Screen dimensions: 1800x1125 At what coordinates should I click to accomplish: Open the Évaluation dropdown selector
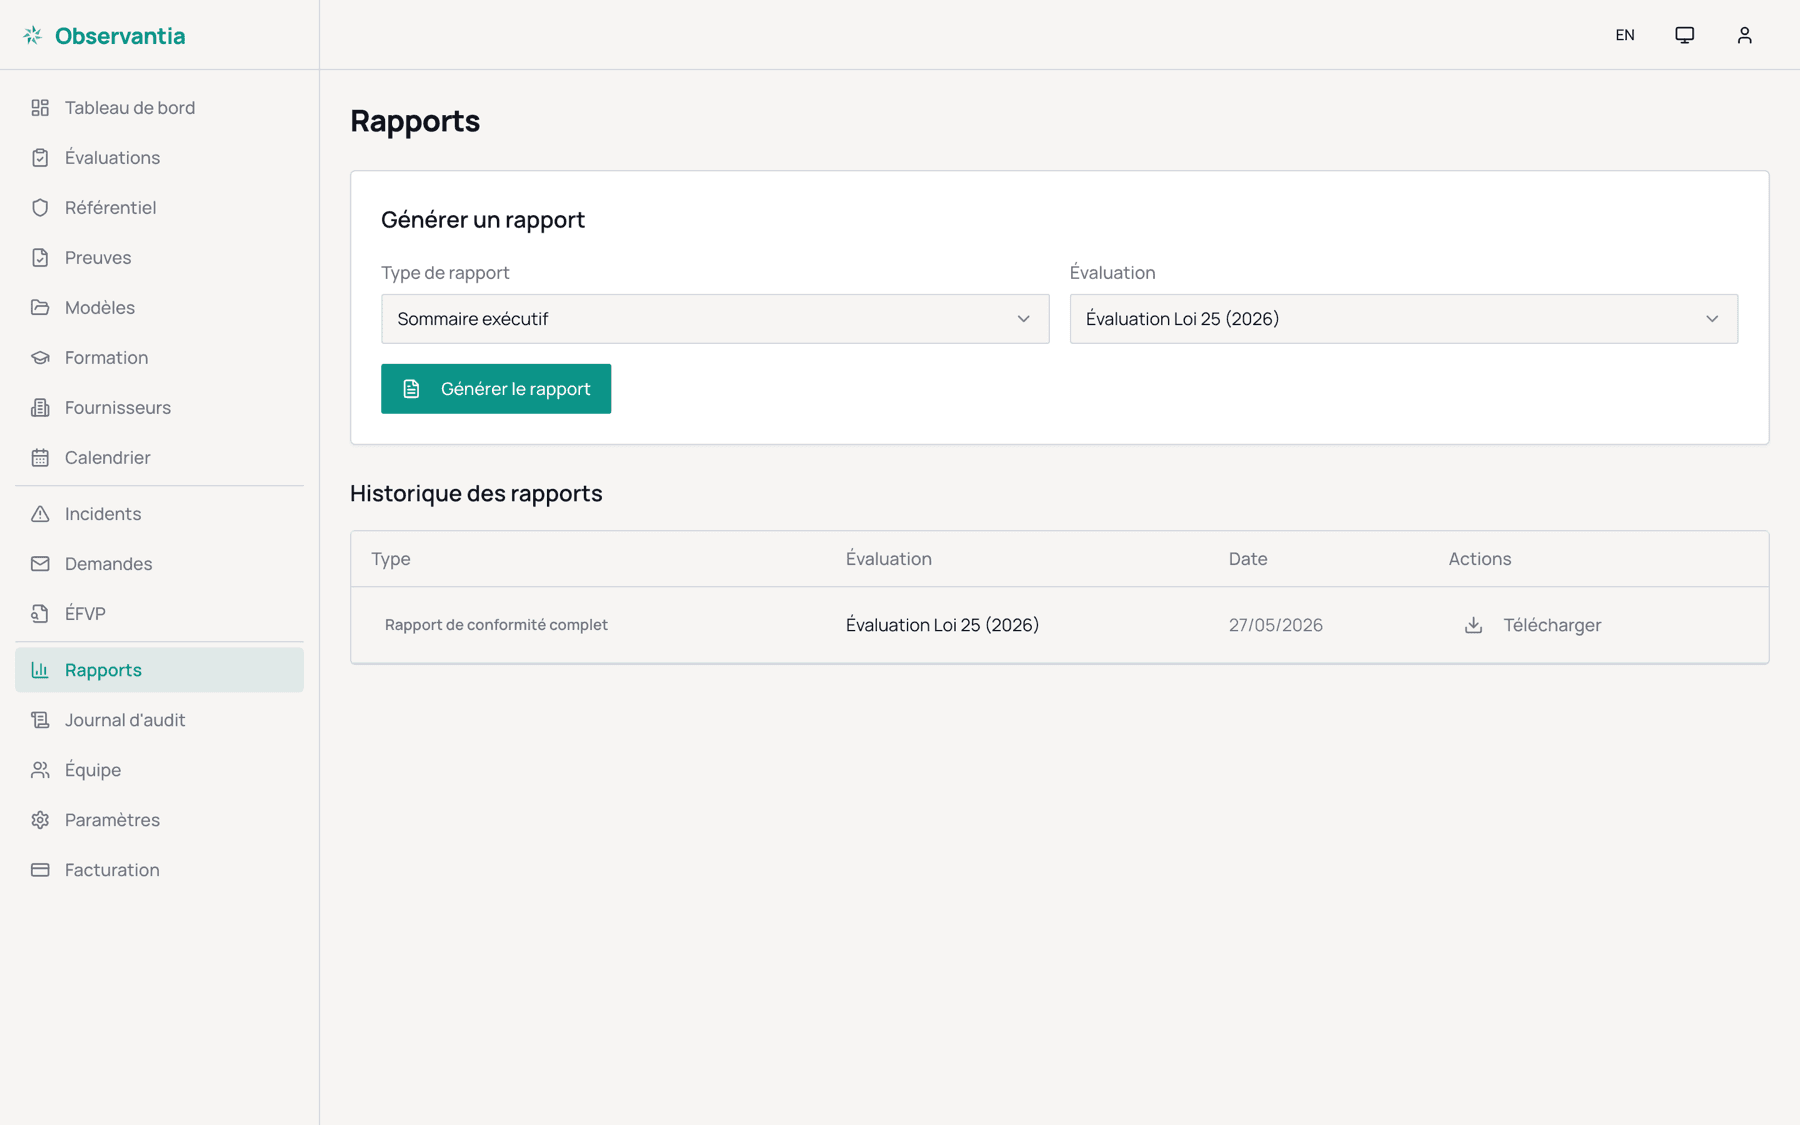tap(1404, 319)
